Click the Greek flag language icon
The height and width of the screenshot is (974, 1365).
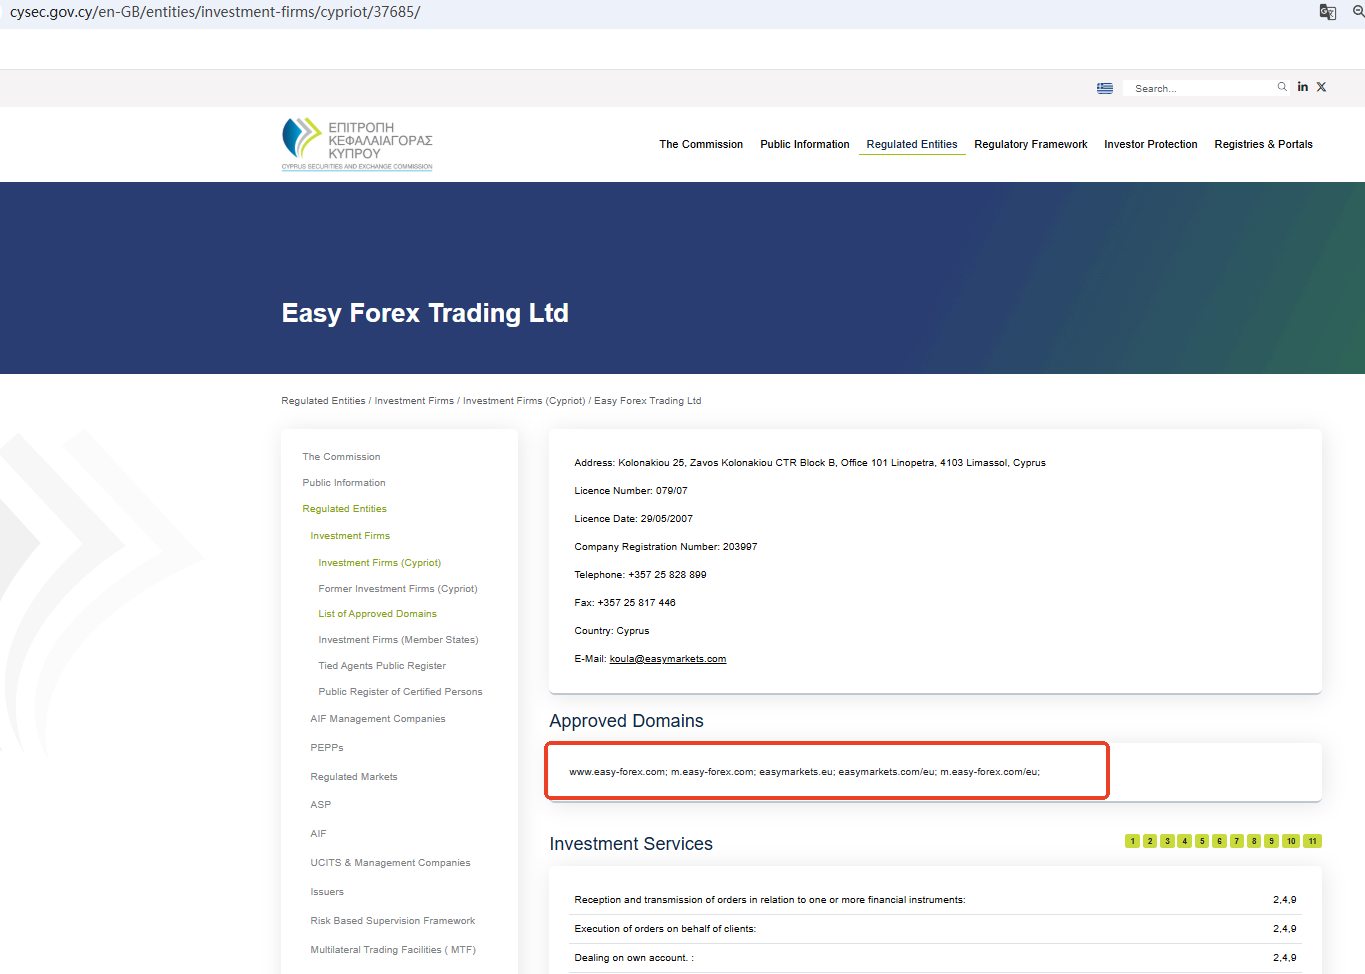1104,88
